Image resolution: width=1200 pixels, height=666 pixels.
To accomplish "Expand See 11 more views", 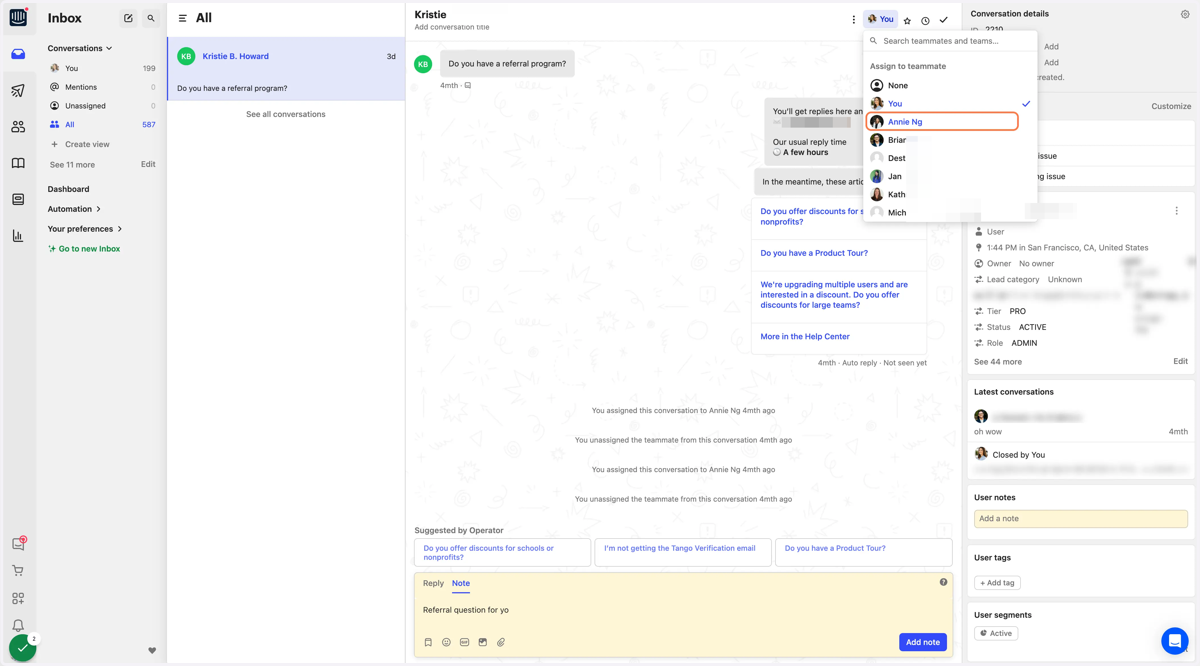I will [72, 164].
